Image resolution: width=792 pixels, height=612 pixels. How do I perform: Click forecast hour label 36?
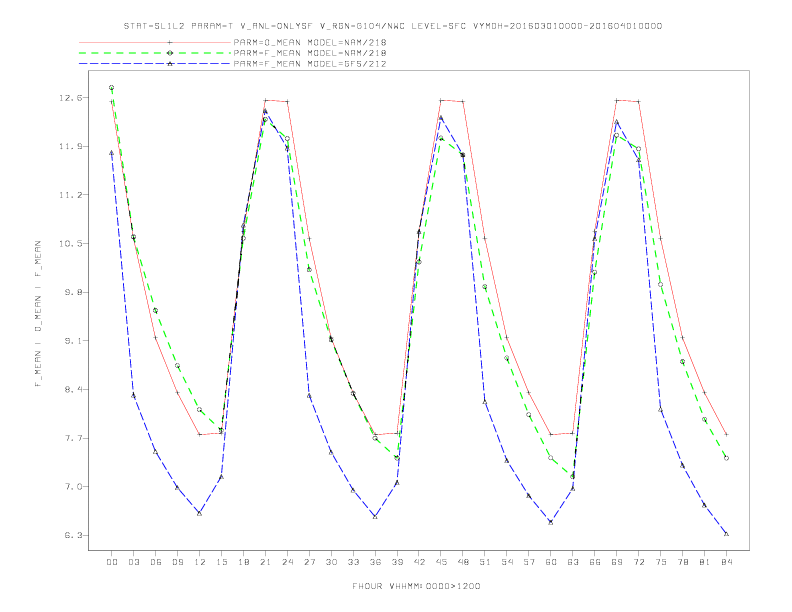375,562
